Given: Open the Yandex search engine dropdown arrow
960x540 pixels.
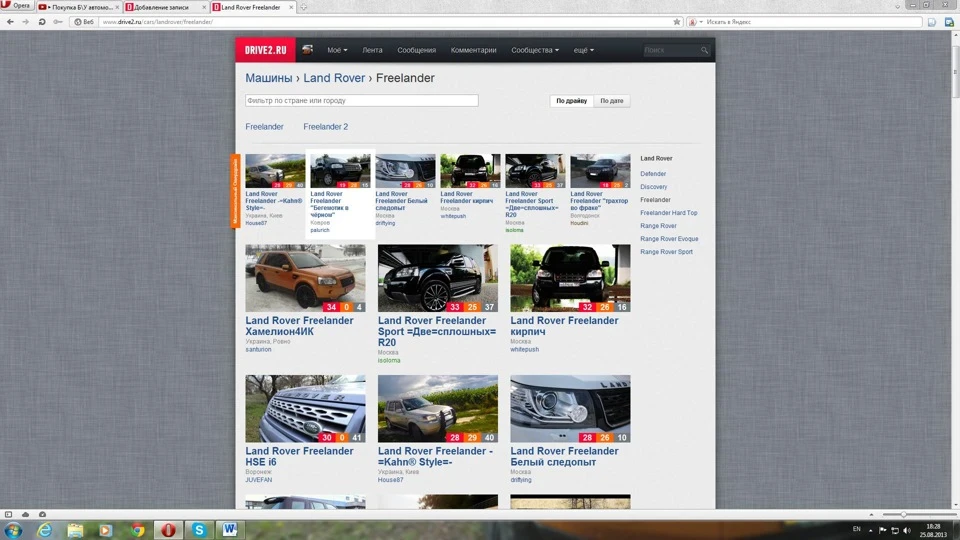Looking at the screenshot, I should (x=700, y=22).
